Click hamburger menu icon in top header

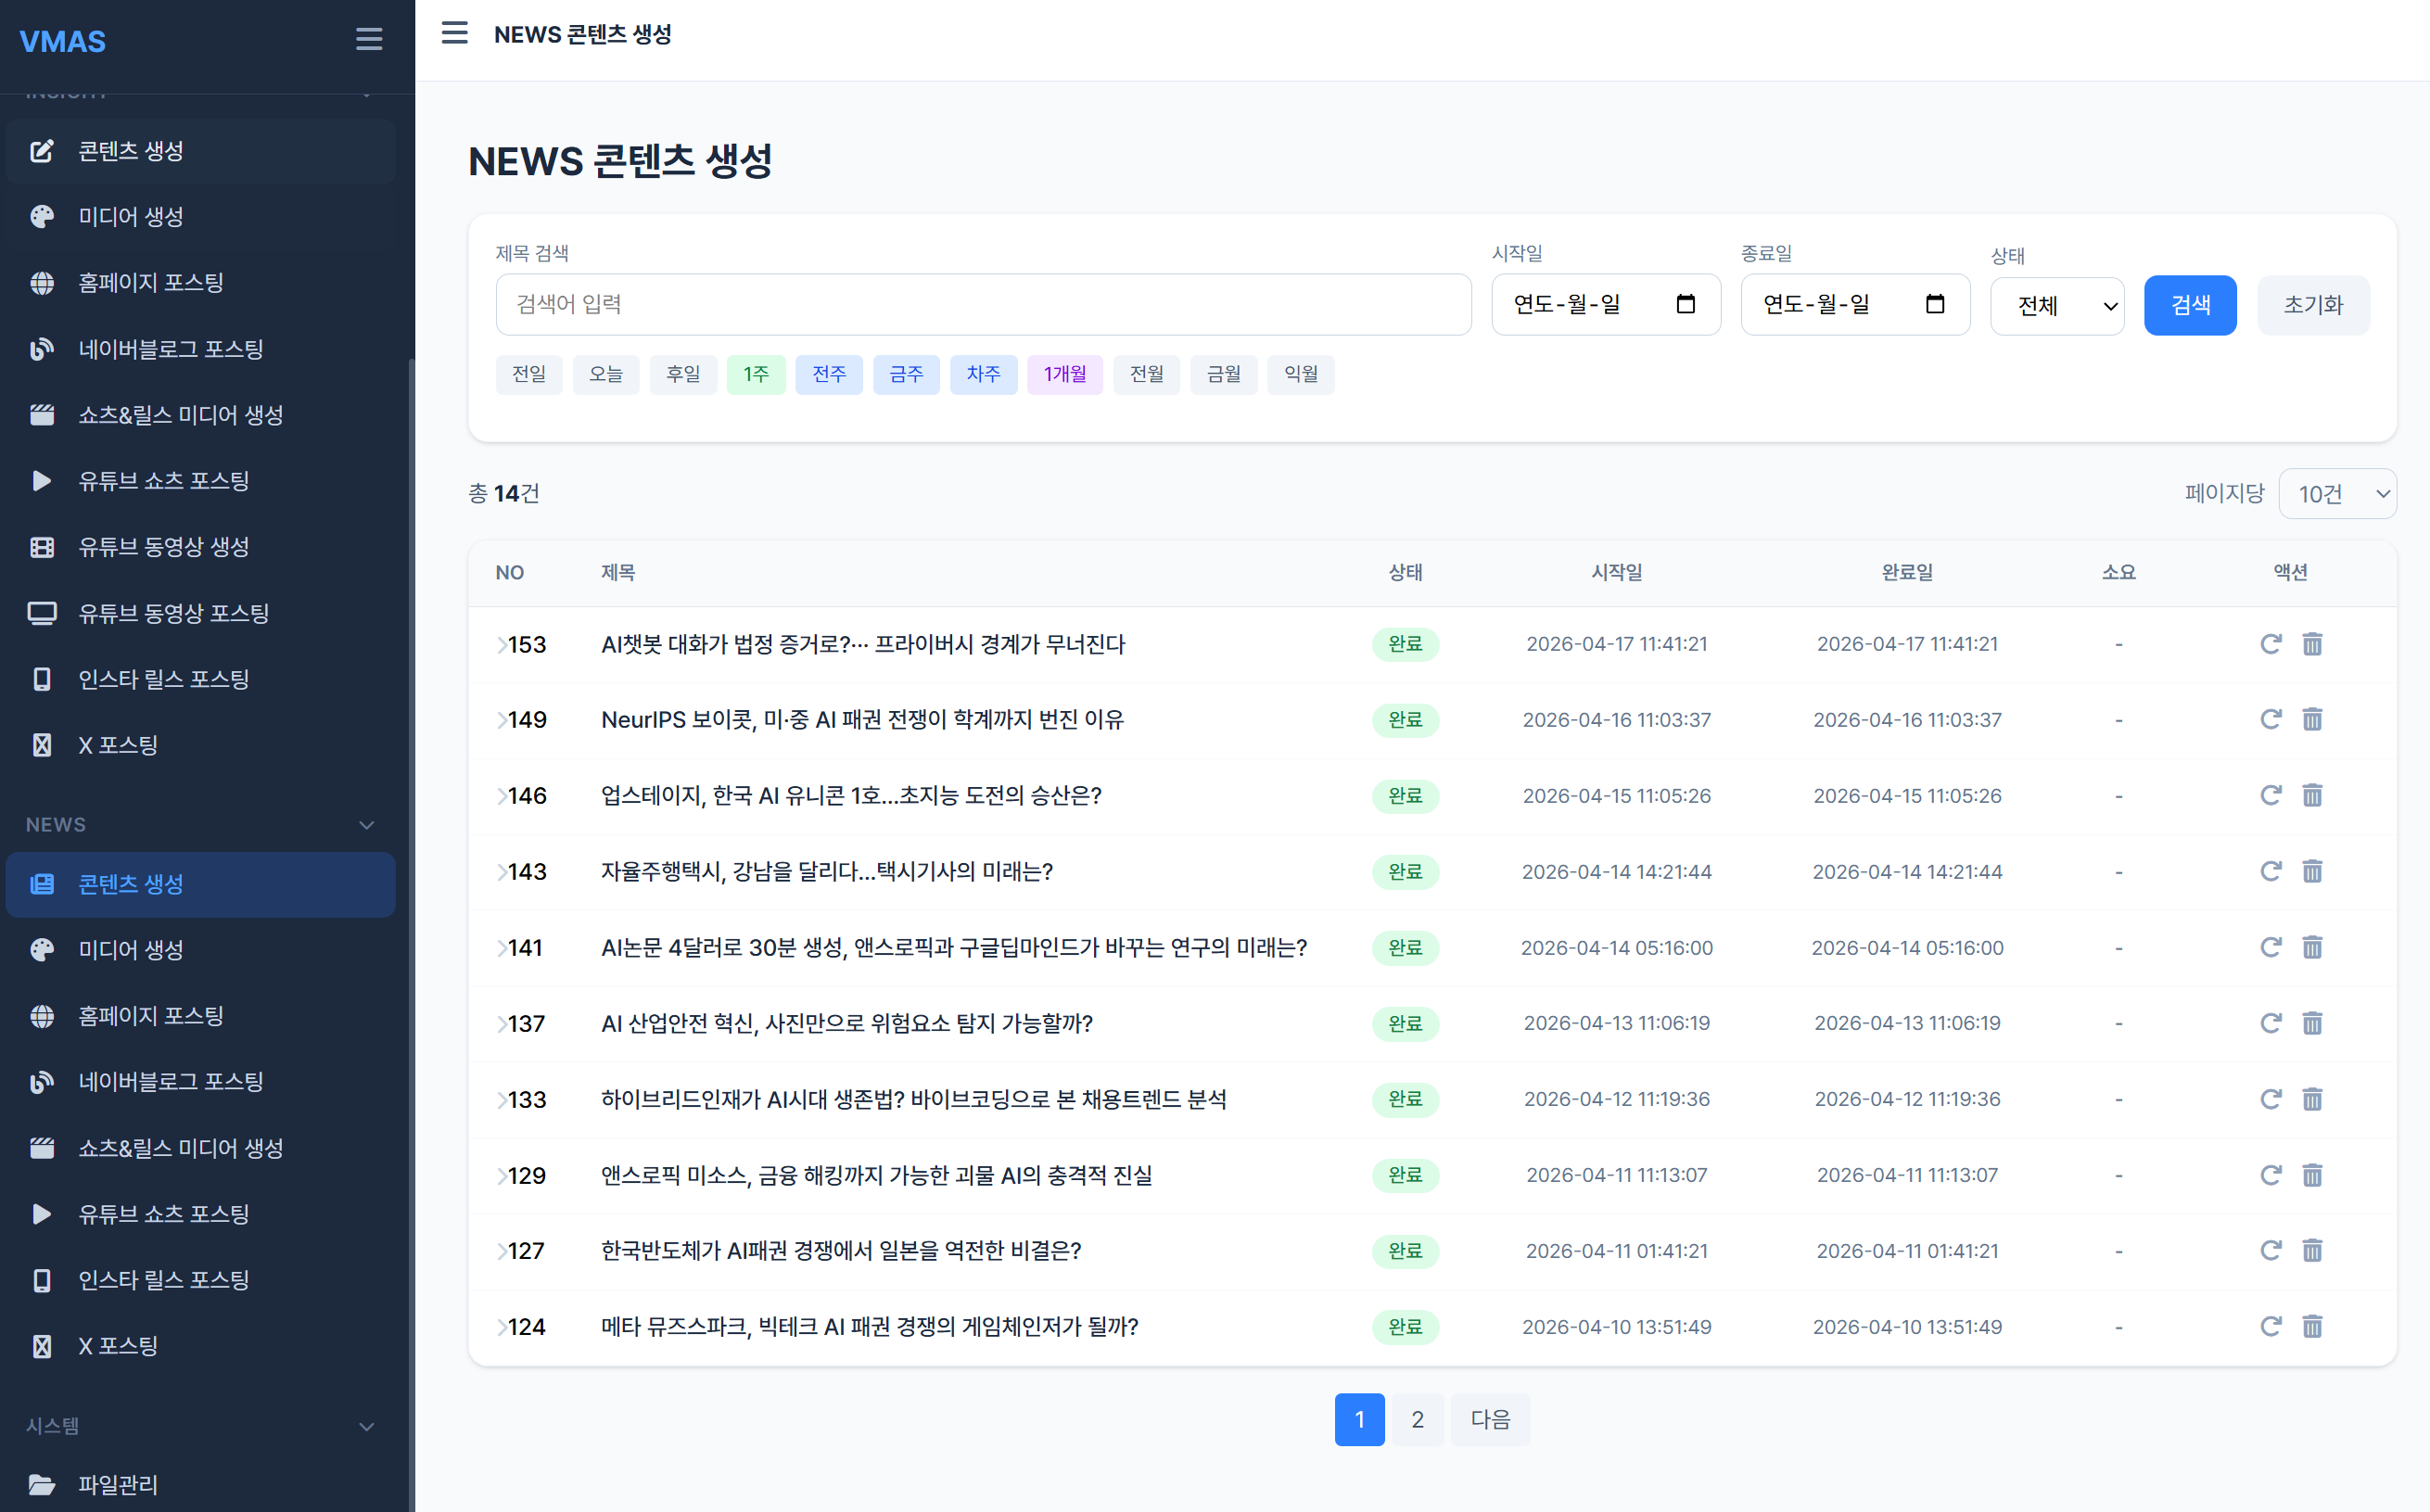coord(455,33)
